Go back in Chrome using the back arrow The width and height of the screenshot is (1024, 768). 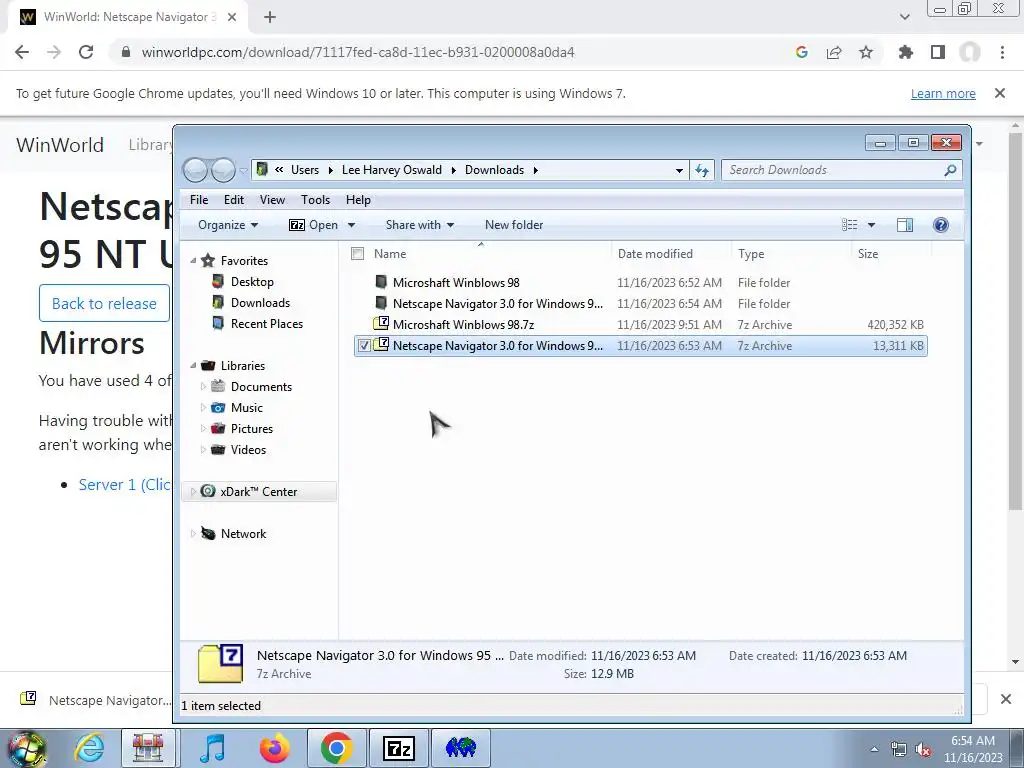point(22,52)
